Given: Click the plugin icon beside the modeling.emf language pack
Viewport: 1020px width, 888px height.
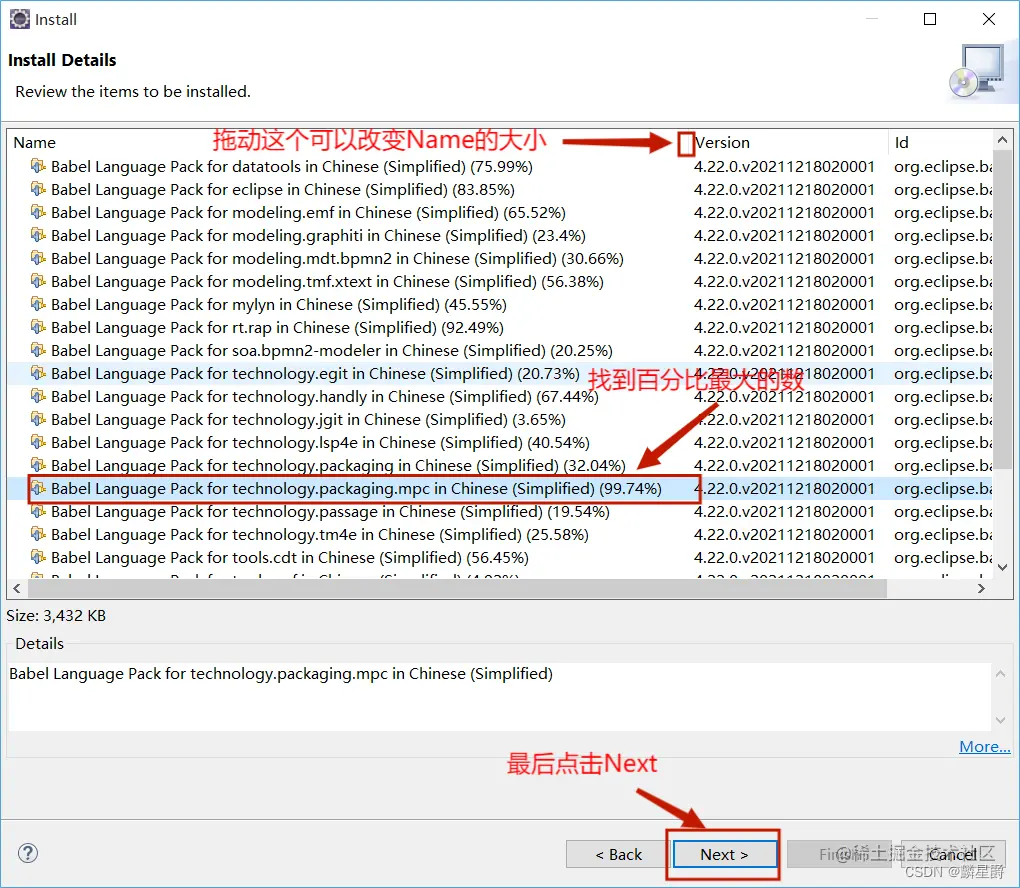Looking at the screenshot, I should click(x=38, y=212).
